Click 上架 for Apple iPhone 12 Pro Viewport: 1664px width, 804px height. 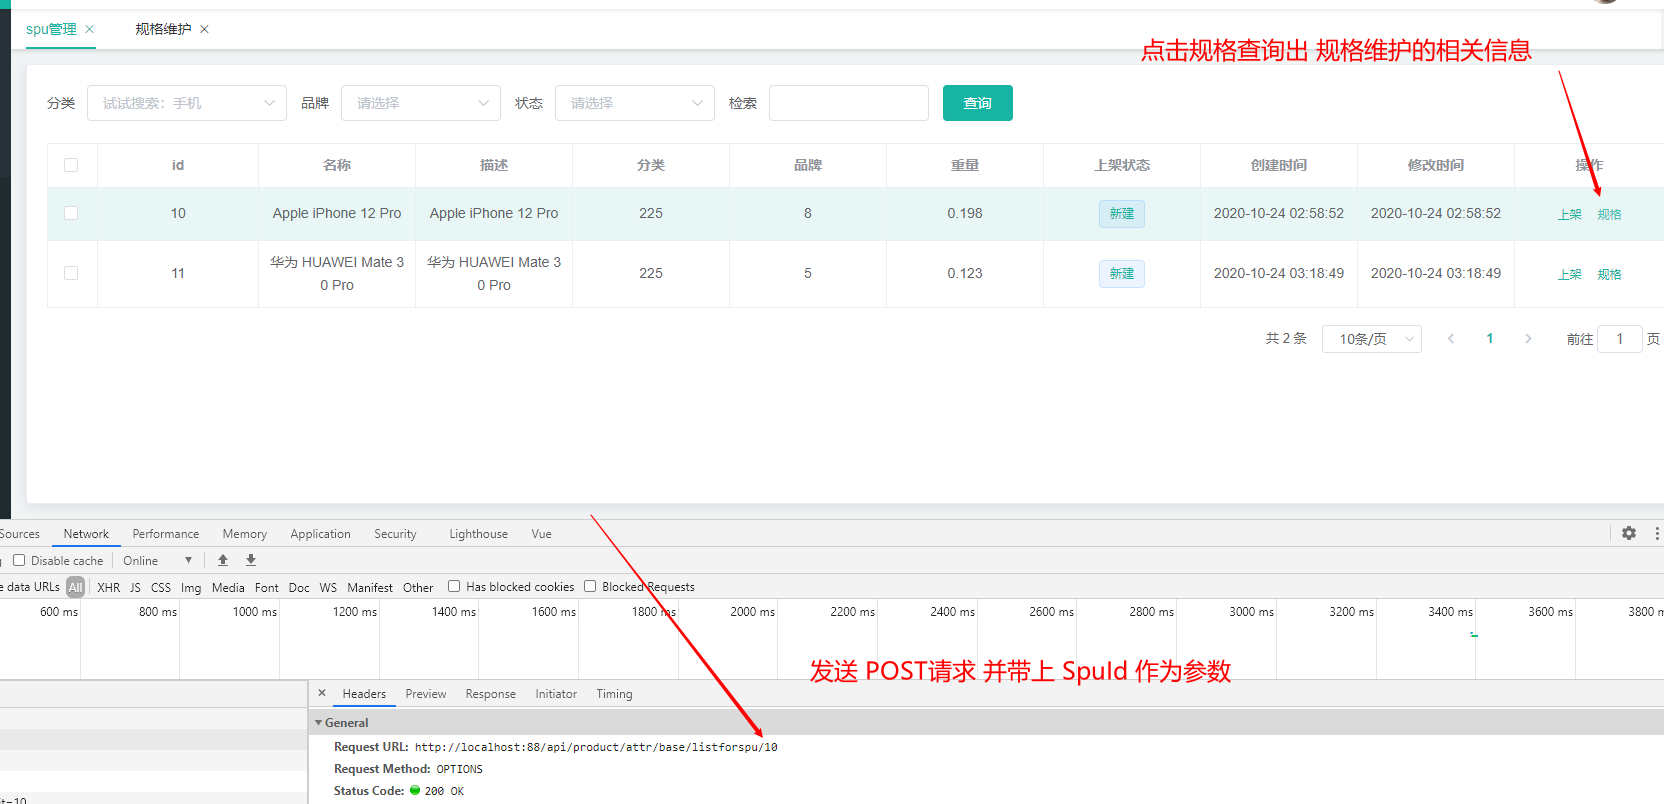point(1570,214)
